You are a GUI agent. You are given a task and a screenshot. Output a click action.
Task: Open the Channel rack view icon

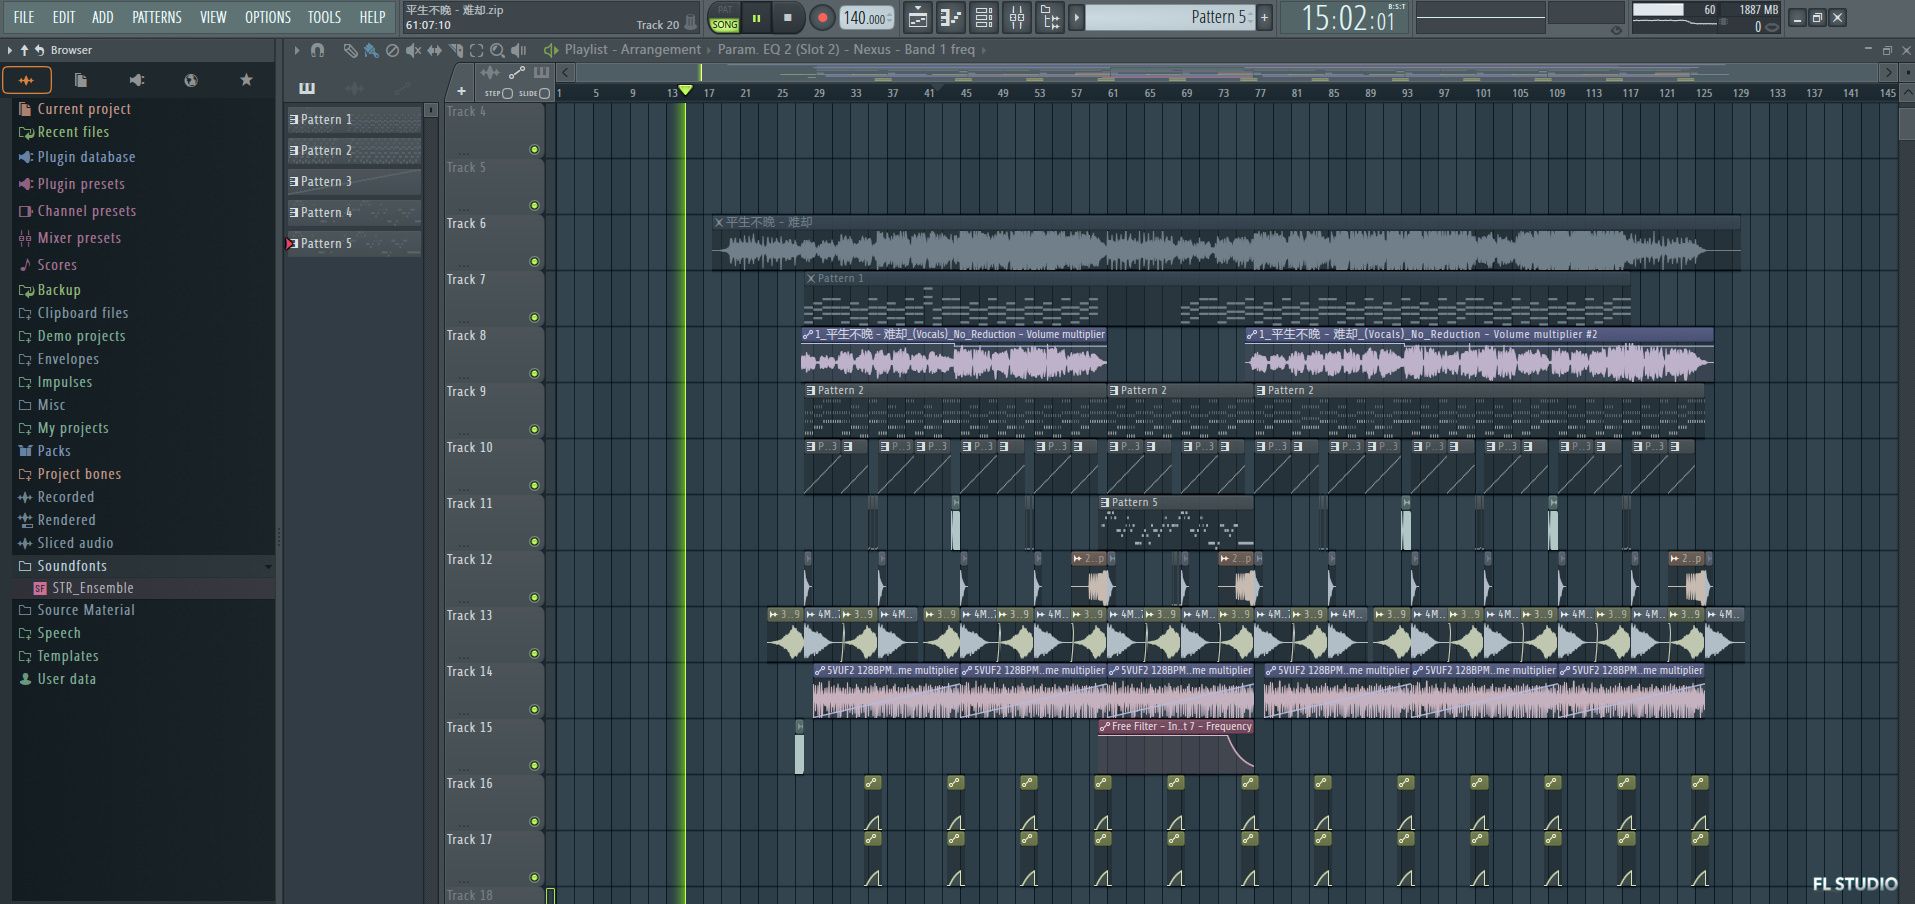click(x=984, y=18)
